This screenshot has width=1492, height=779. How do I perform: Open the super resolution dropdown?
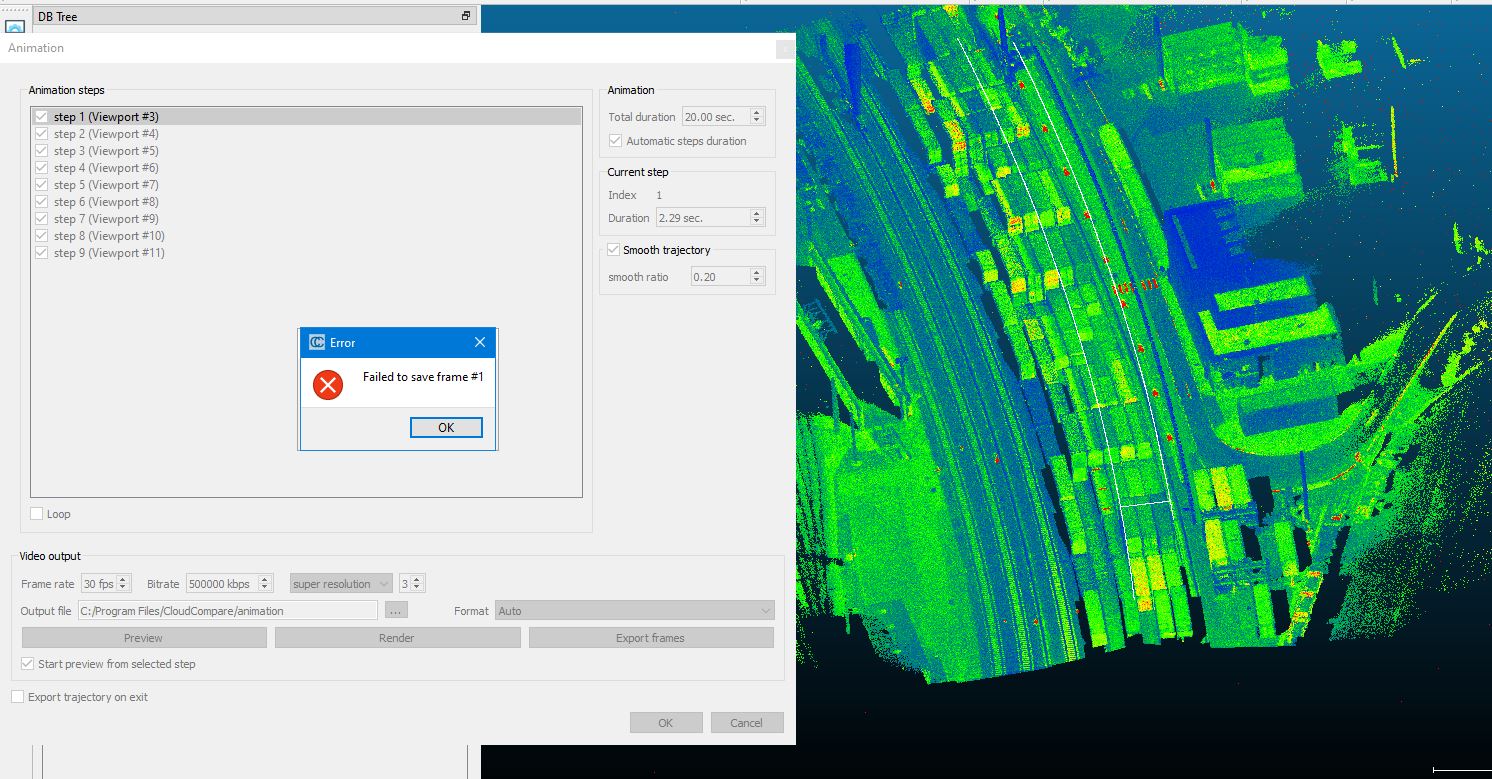tap(341, 584)
